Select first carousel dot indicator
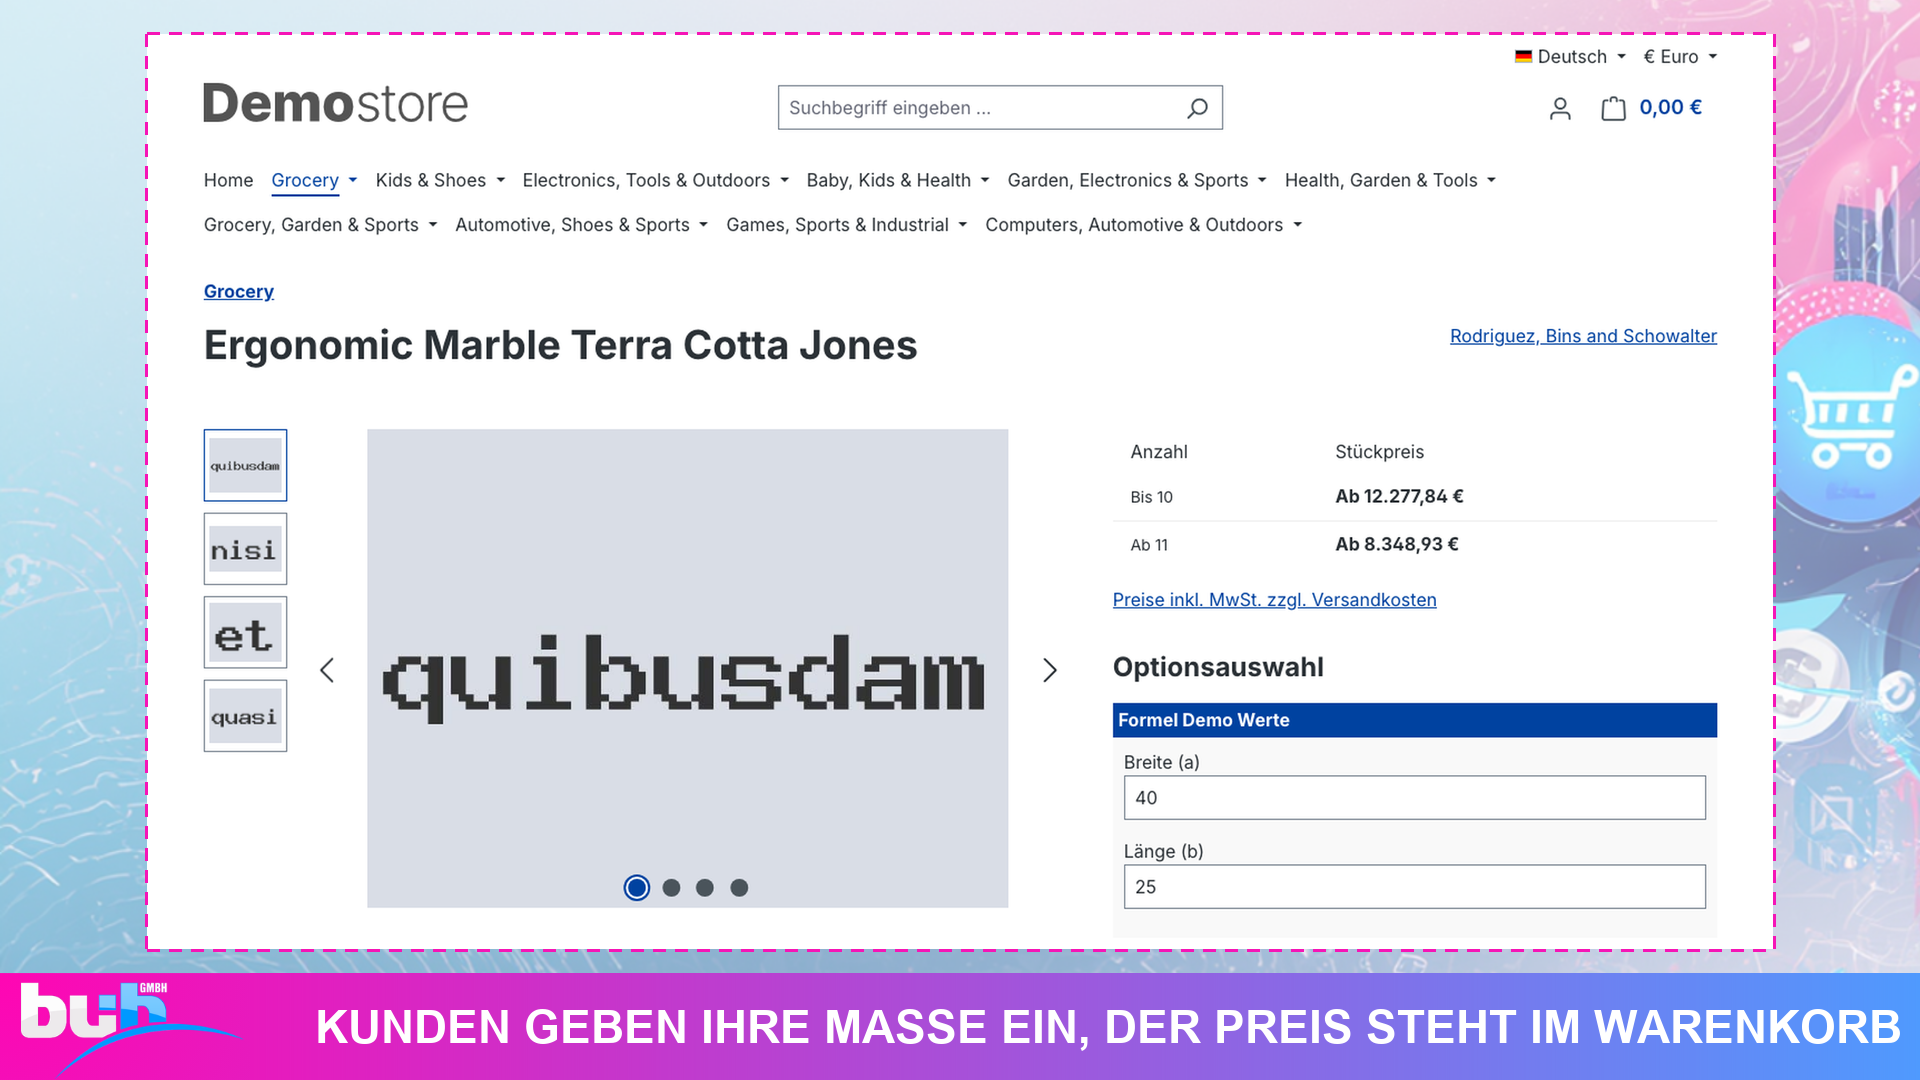This screenshot has width=1920, height=1080. point(637,887)
